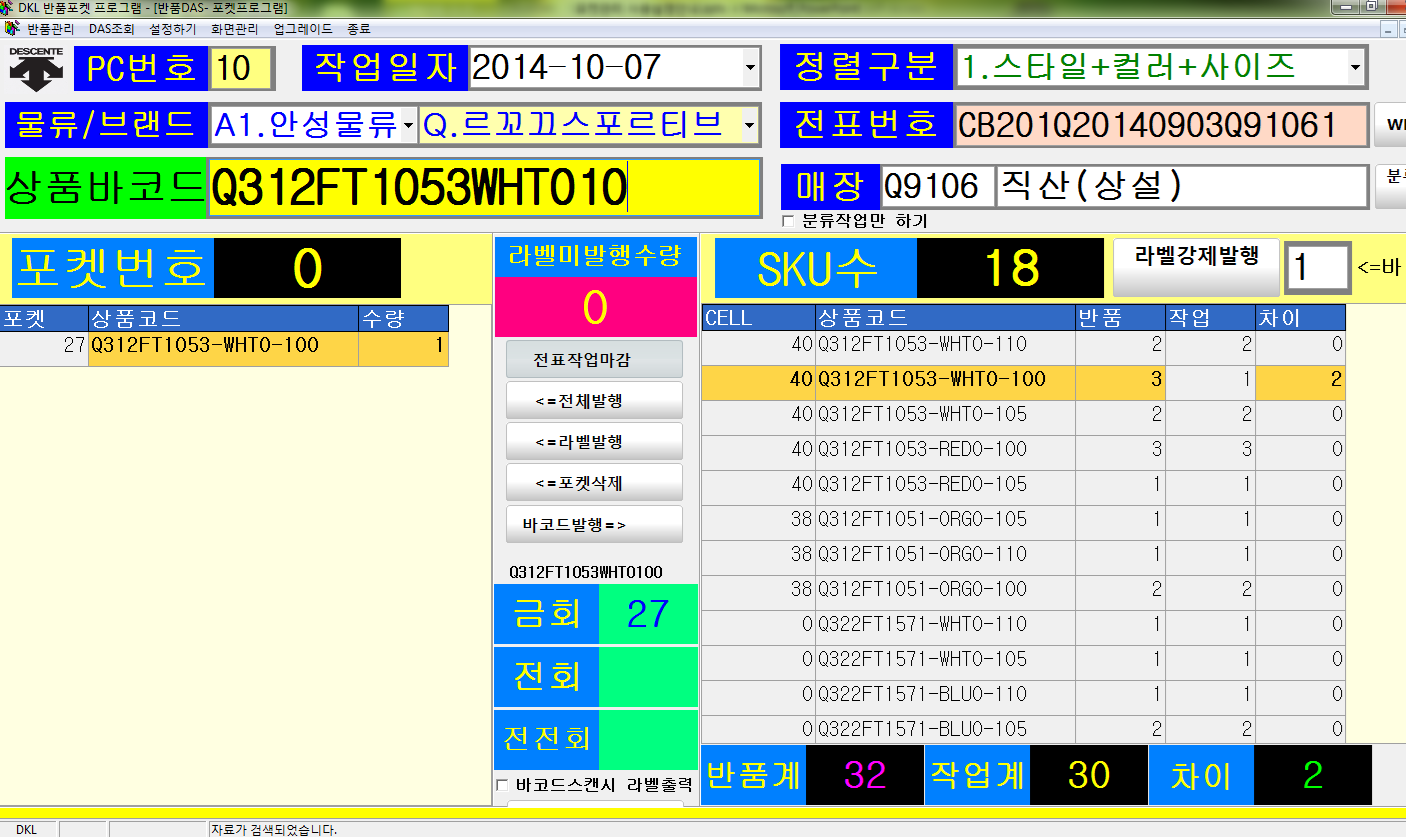This screenshot has width=1406, height=837.
Task: Click the small icon left of 반품관리 menu
Action: pos(11,29)
